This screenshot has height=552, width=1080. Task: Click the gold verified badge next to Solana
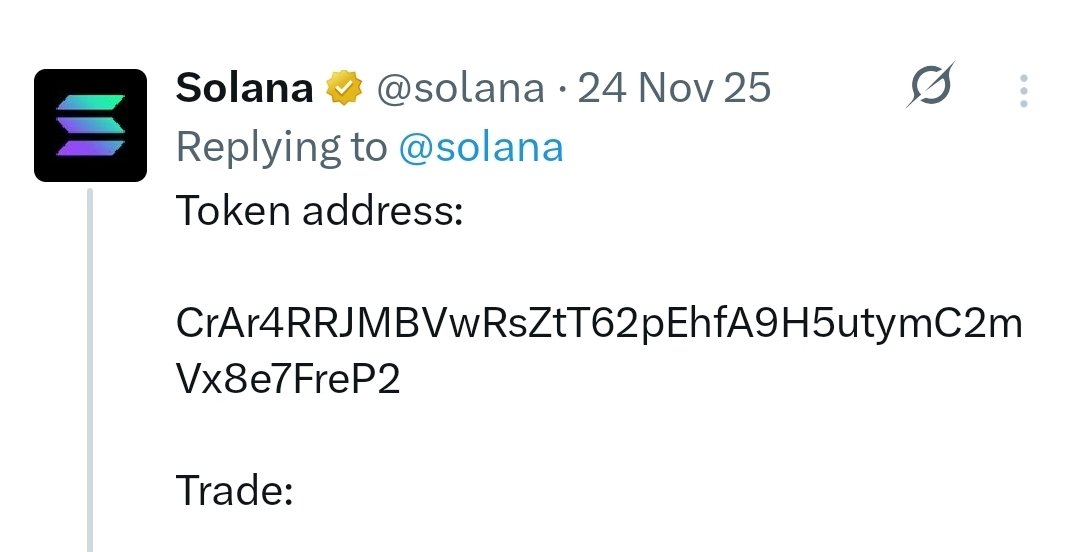pyautogui.click(x=344, y=90)
